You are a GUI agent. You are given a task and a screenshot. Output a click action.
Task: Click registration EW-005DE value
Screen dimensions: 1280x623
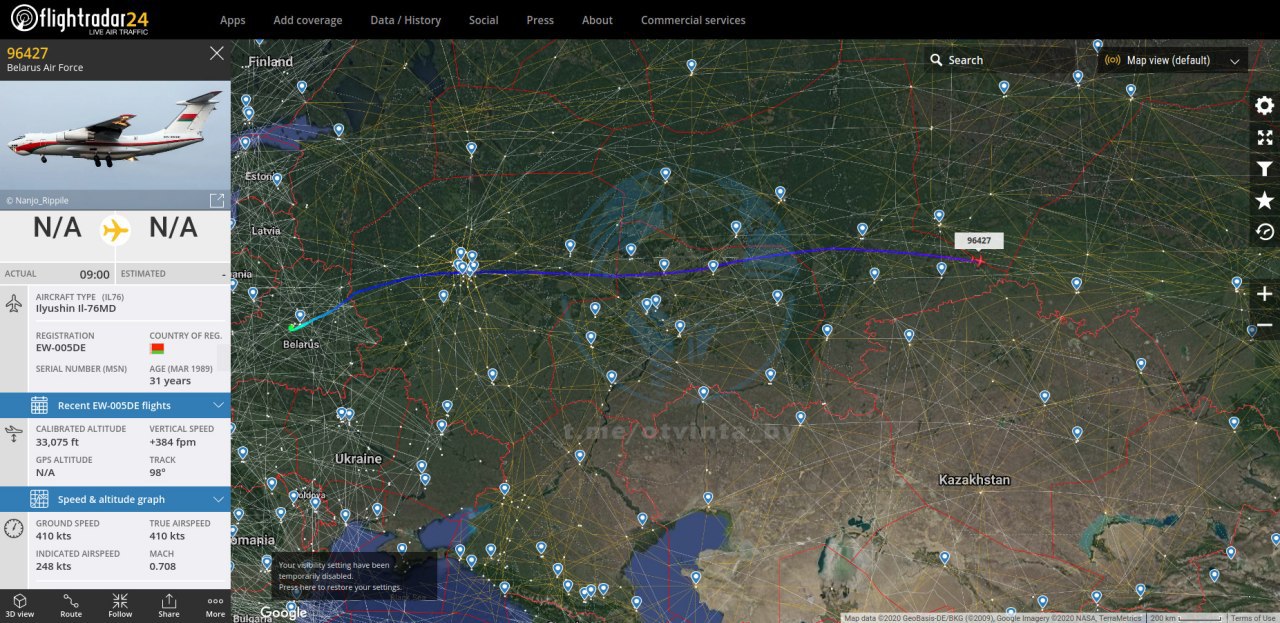pos(61,348)
